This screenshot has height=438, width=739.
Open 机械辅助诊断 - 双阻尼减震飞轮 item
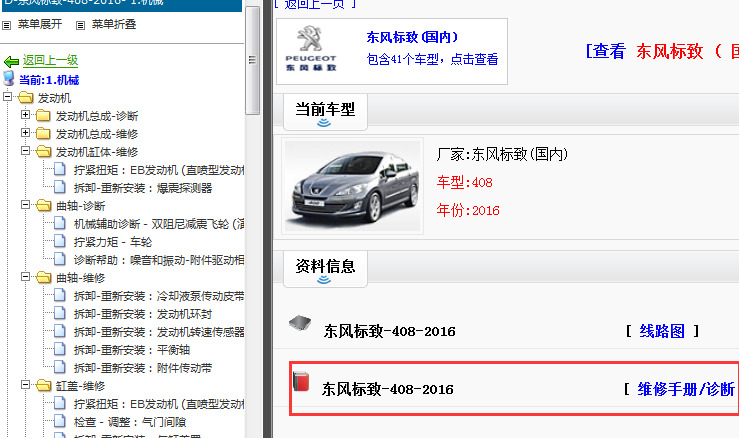pyautogui.click(x=159, y=224)
